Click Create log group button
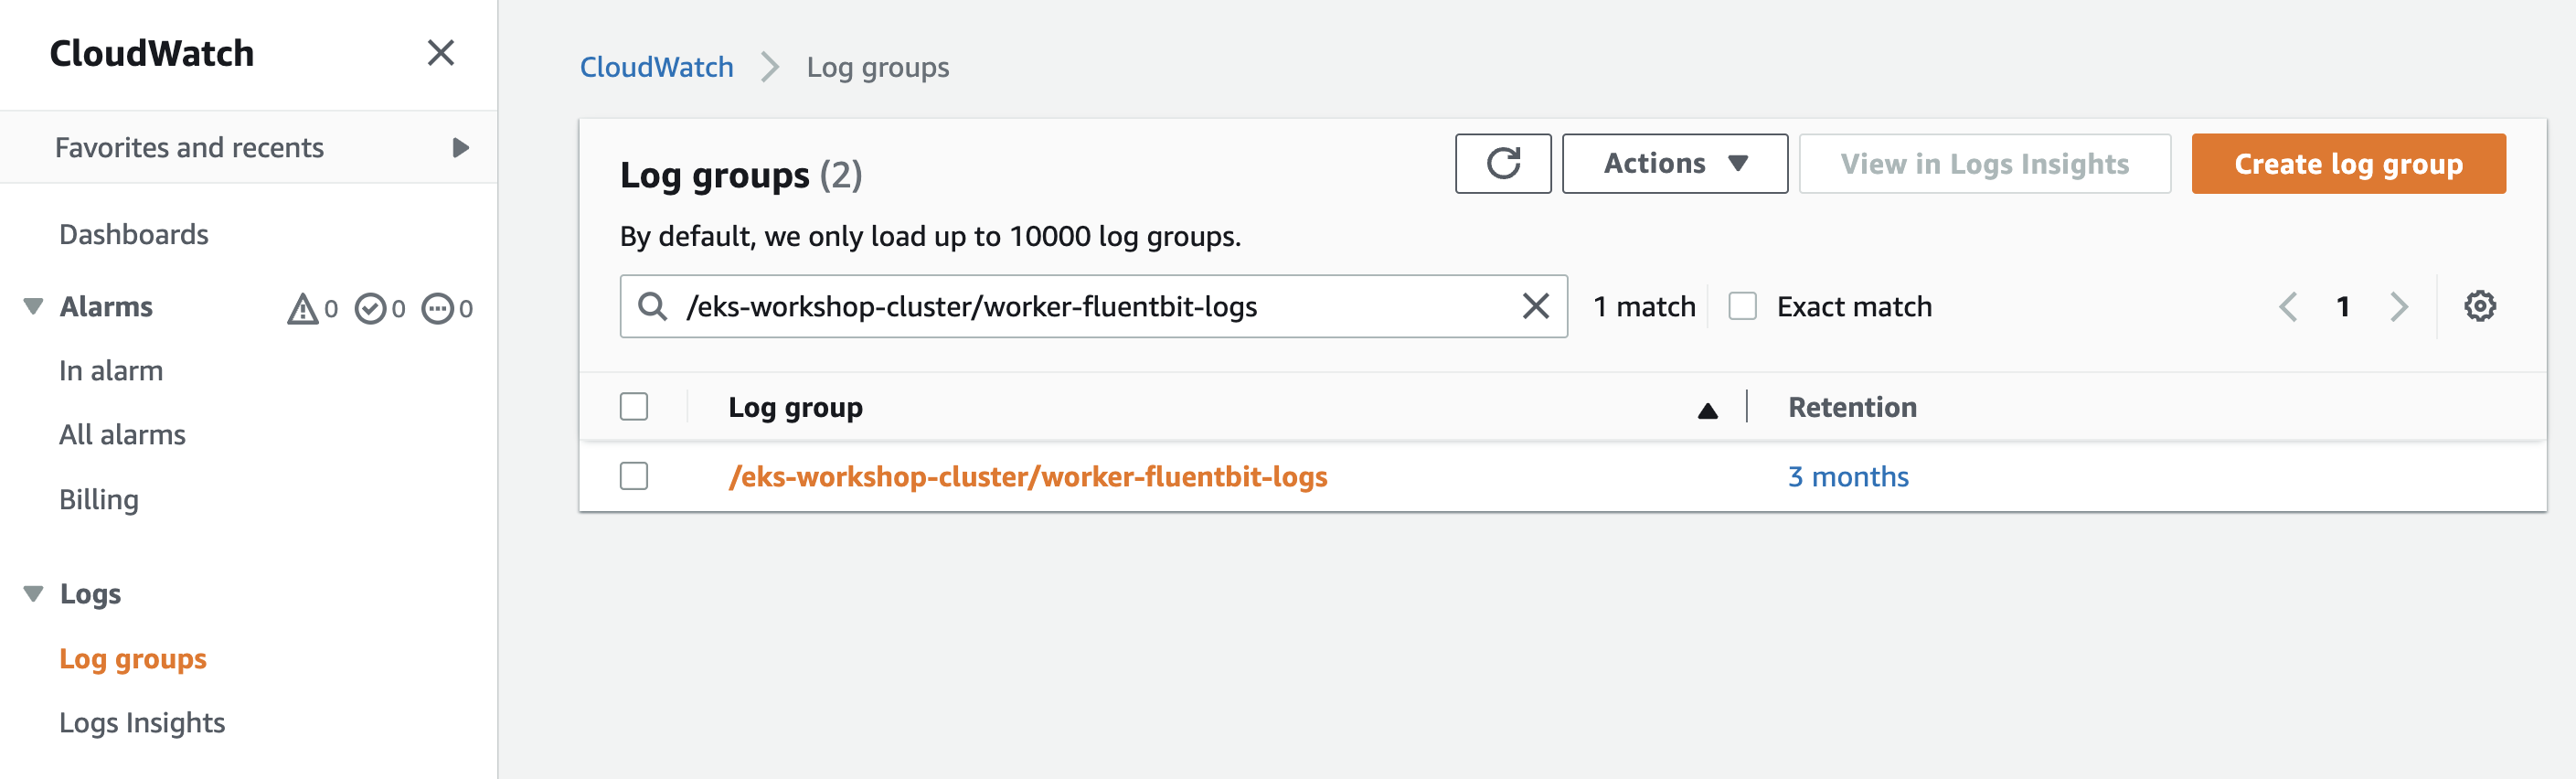This screenshot has width=2576, height=779. click(x=2349, y=163)
